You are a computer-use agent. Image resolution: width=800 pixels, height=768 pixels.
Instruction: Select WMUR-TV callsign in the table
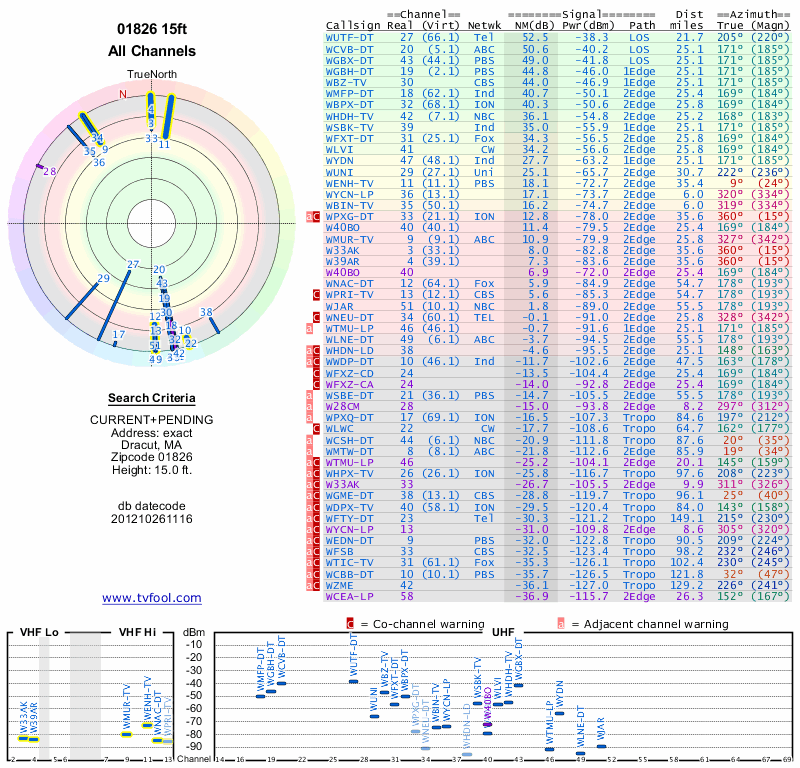(x=349, y=239)
